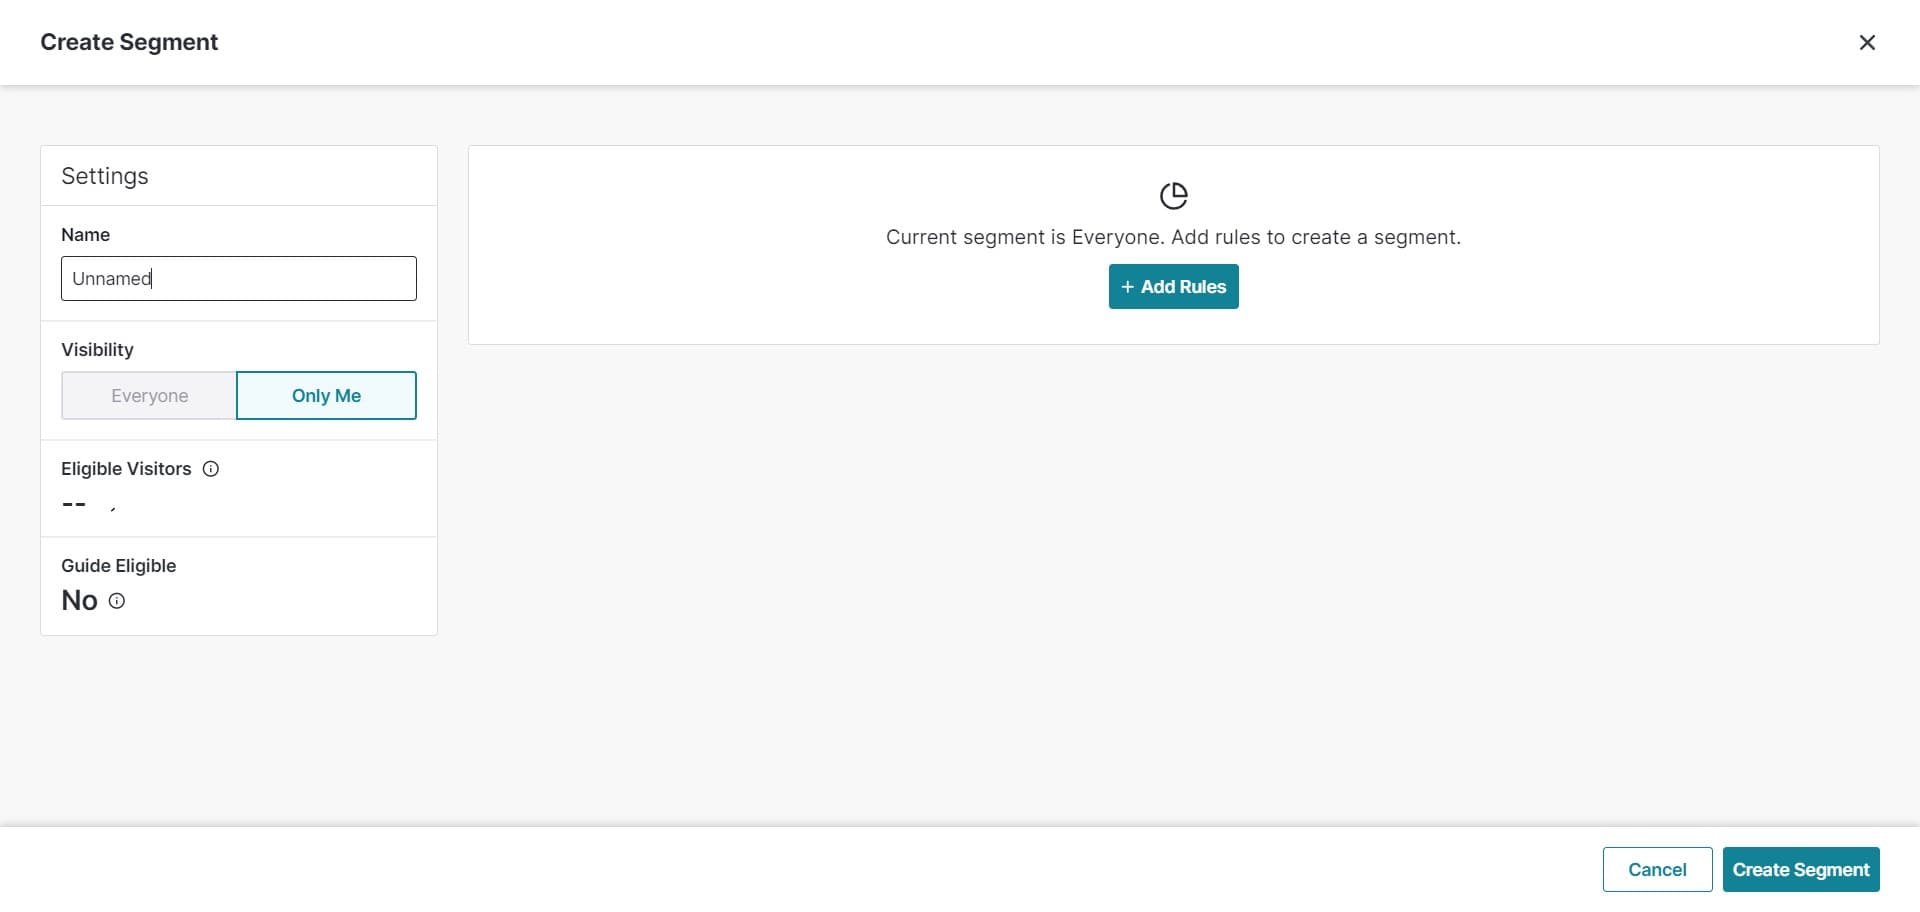Click the Settings panel heading
This screenshot has width=1920, height=912.
105,176
